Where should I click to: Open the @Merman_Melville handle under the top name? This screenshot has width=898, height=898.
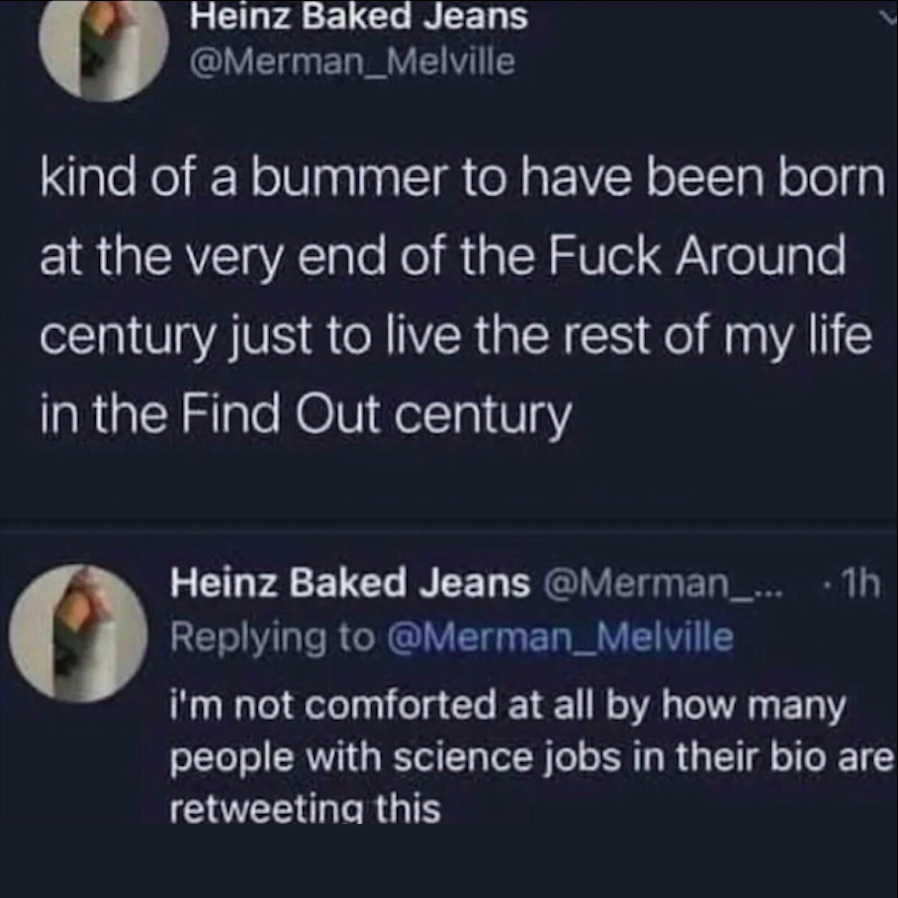click(x=352, y=62)
